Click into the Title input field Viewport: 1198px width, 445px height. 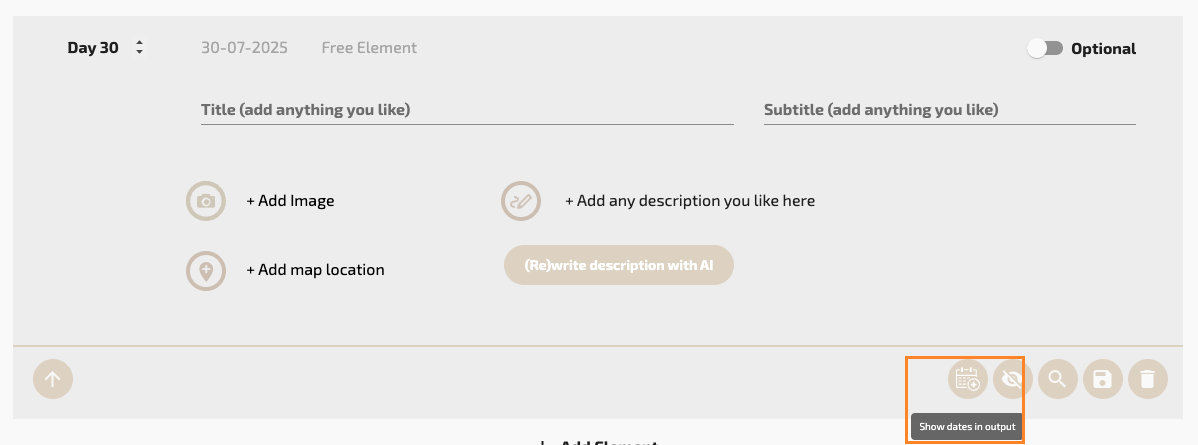(x=467, y=110)
